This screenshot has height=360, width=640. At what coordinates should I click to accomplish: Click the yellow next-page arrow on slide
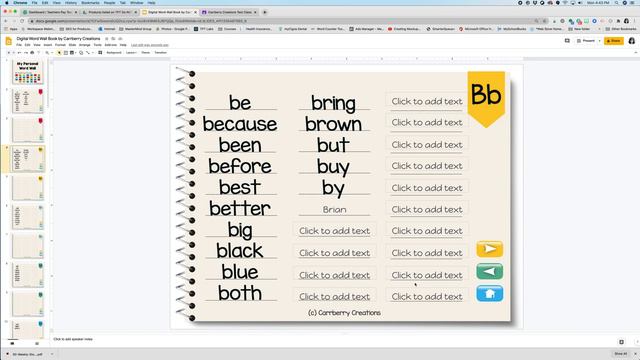[x=489, y=249]
